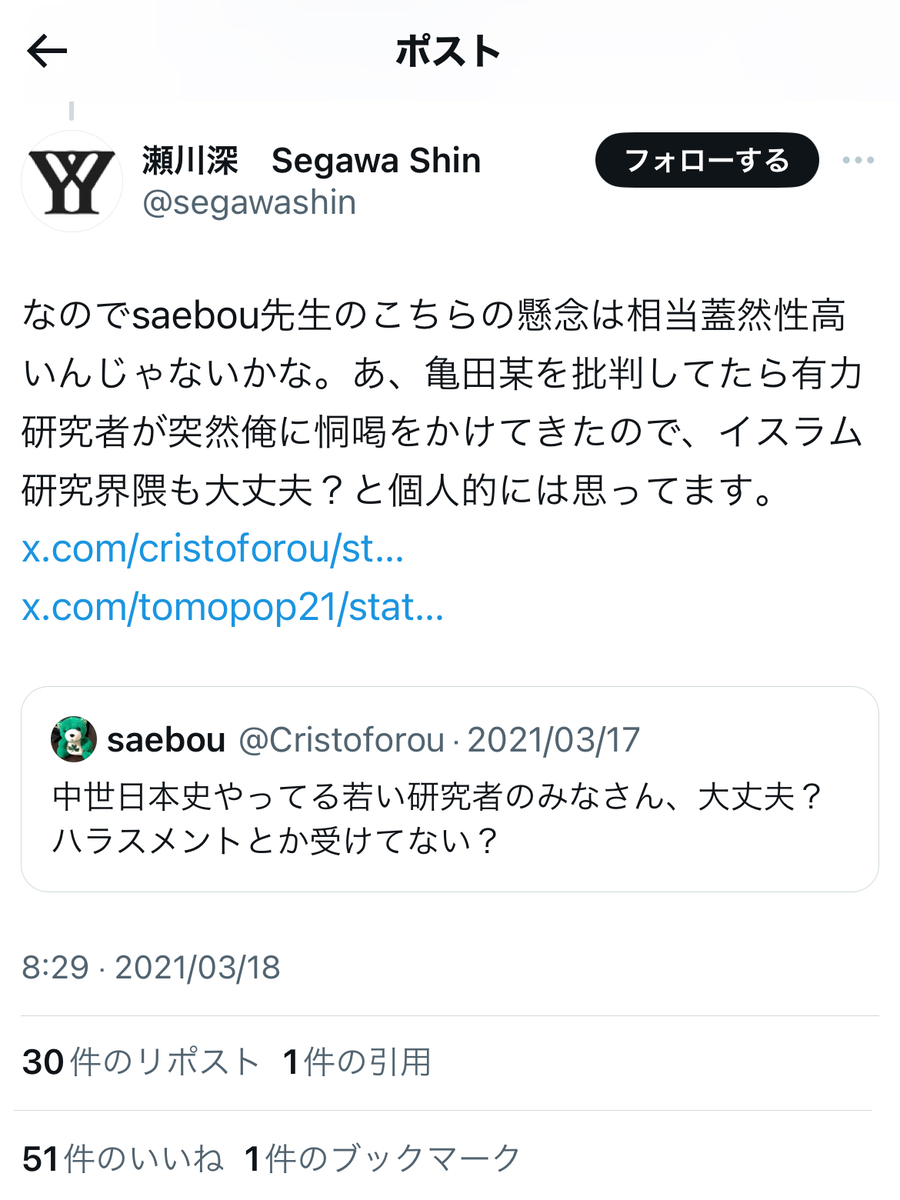The height and width of the screenshot is (1200, 900).
Task: Tap saebou's green bear avatar
Action: [x=73, y=740]
